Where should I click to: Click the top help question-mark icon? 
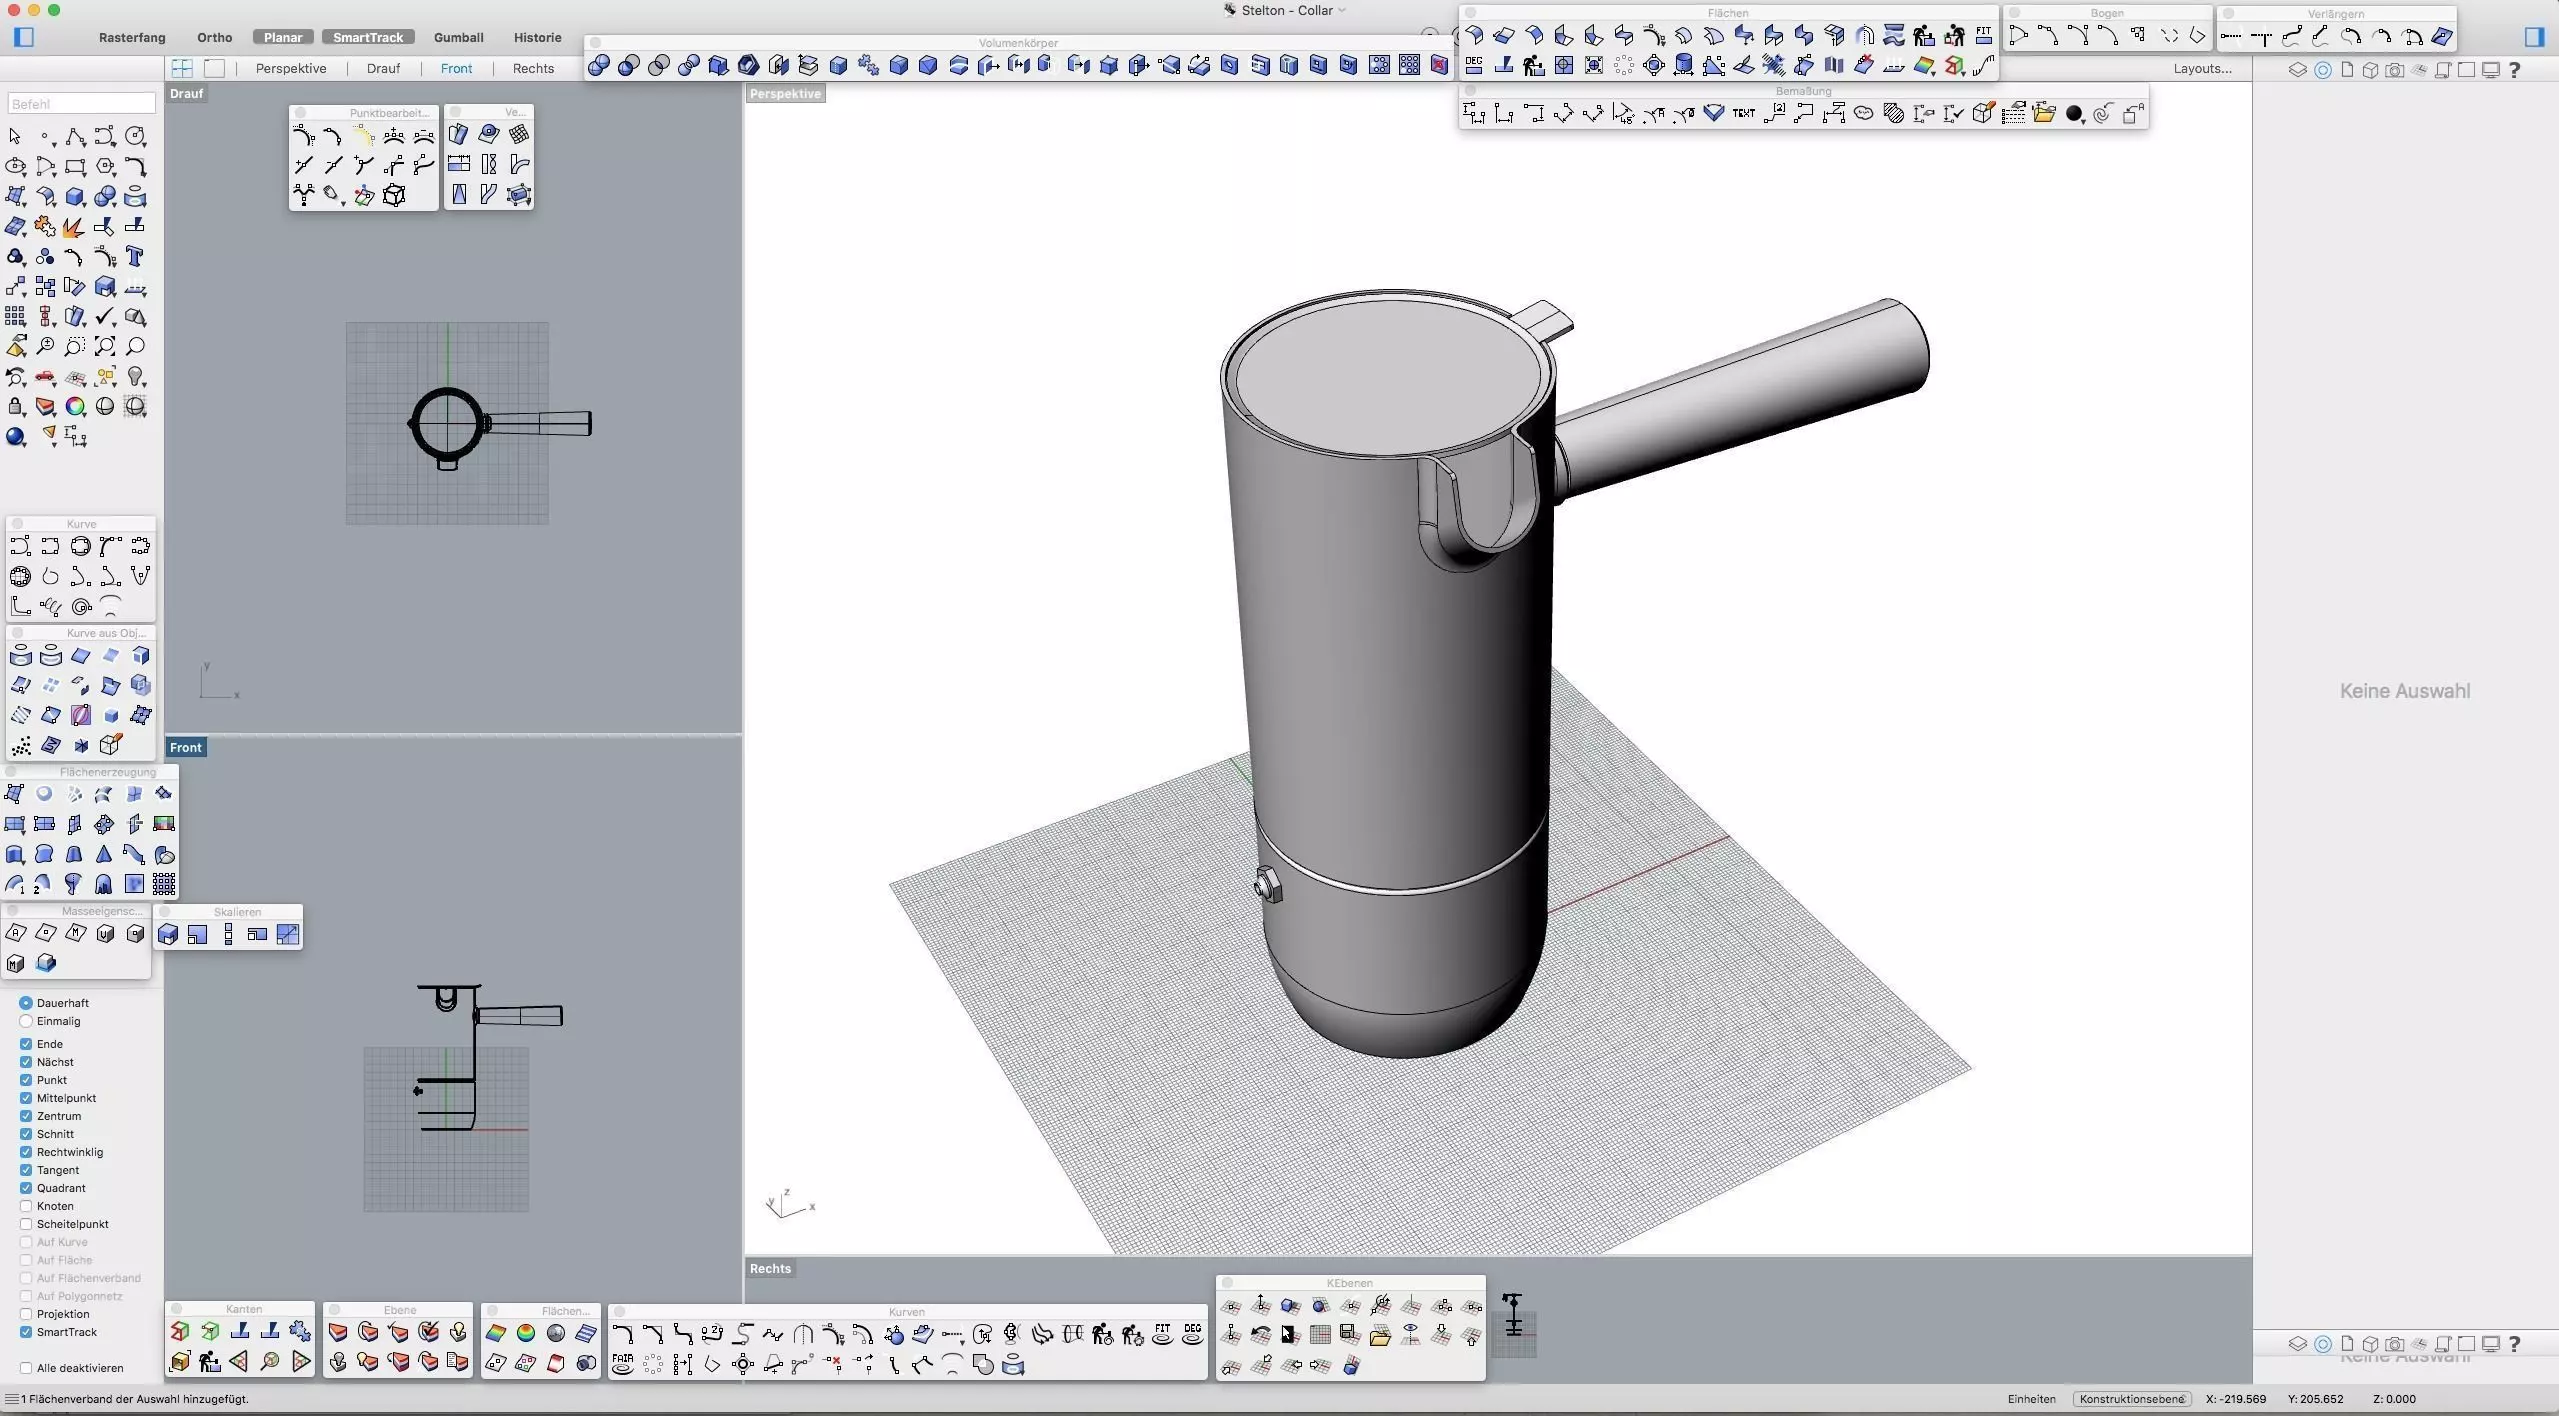[2515, 70]
